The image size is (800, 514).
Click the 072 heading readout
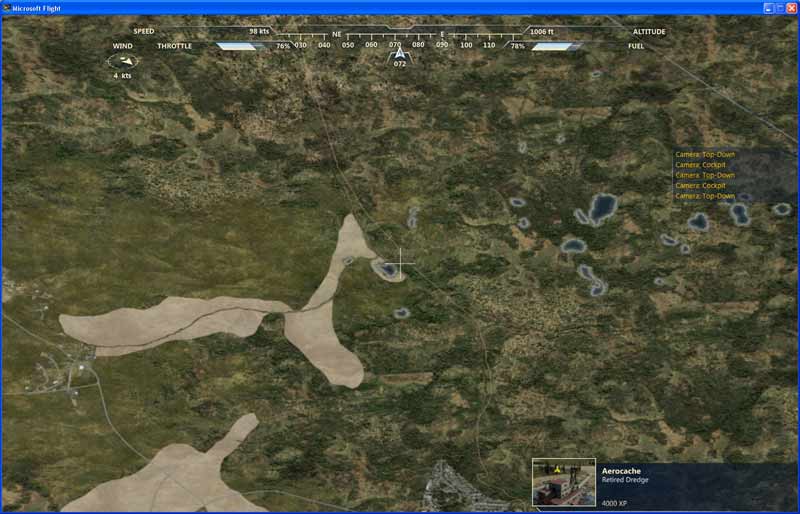coord(399,64)
